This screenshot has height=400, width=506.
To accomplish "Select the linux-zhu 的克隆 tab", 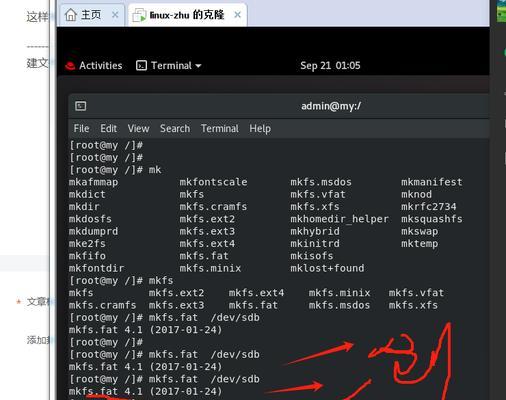I will pos(187,15).
